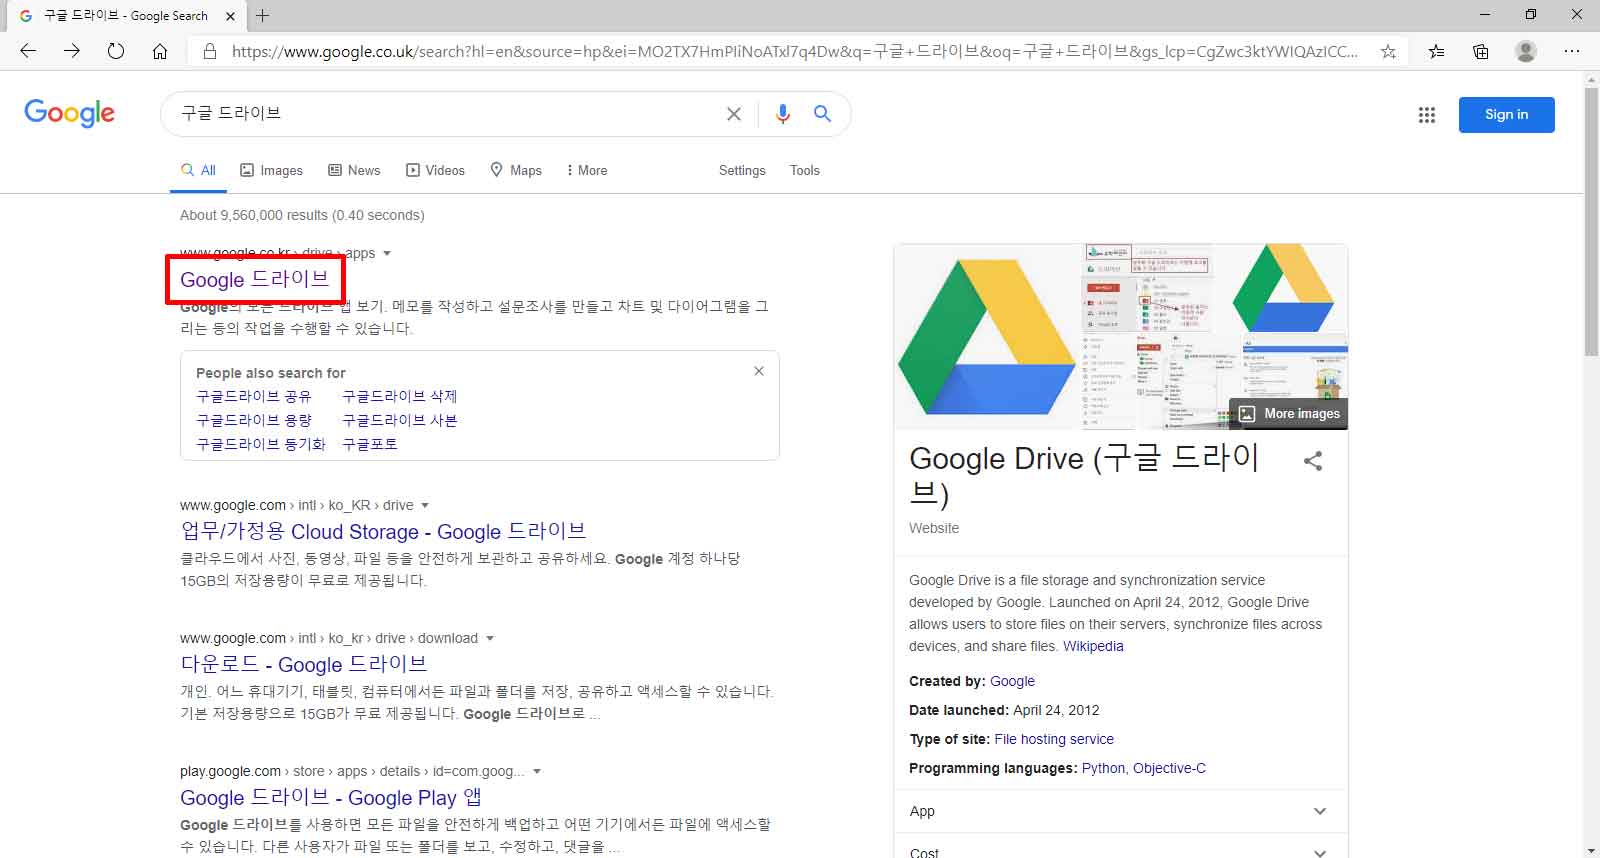Click the Sign in button
Image resolution: width=1600 pixels, height=858 pixels.
pos(1507,115)
